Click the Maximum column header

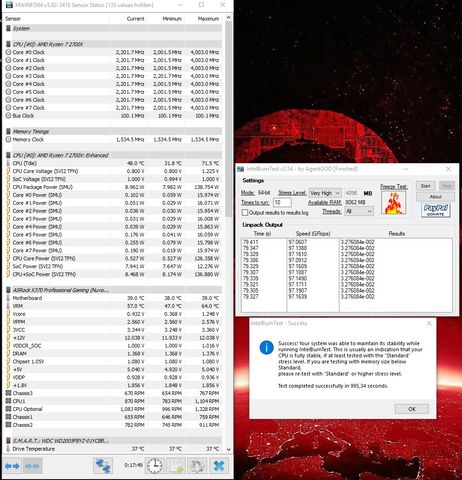tap(208, 19)
